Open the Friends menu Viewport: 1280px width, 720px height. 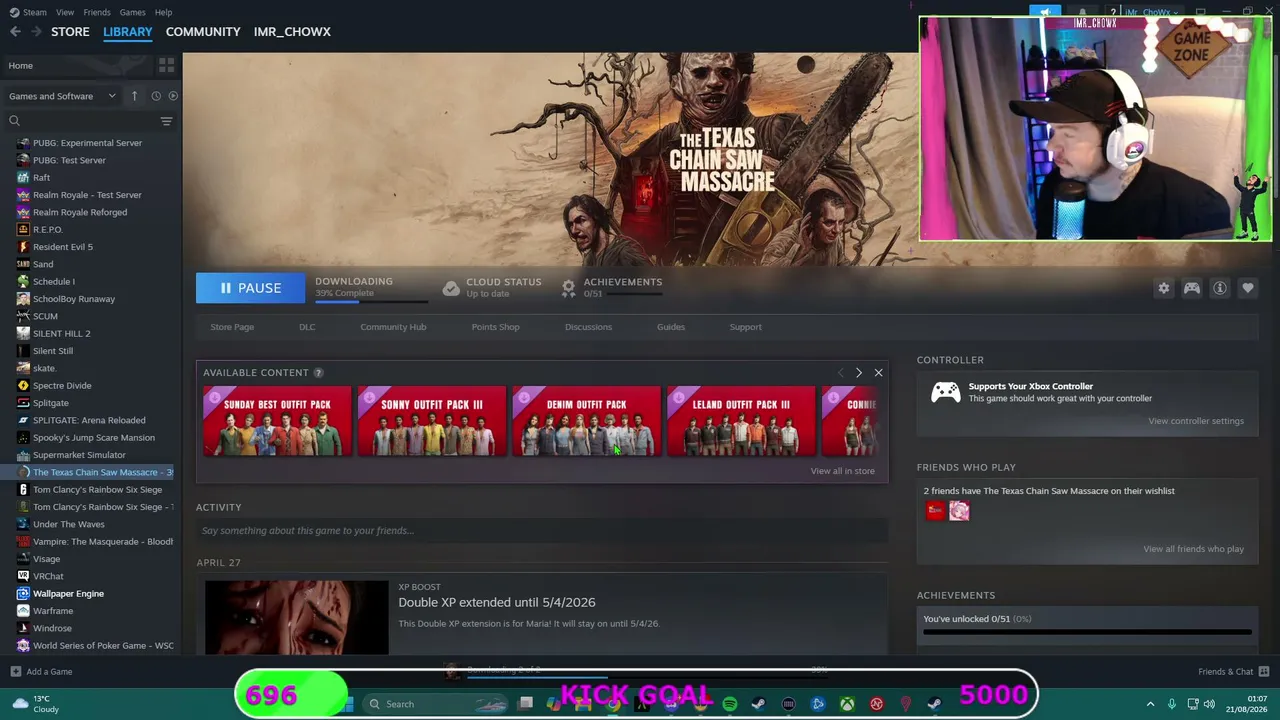click(x=97, y=12)
